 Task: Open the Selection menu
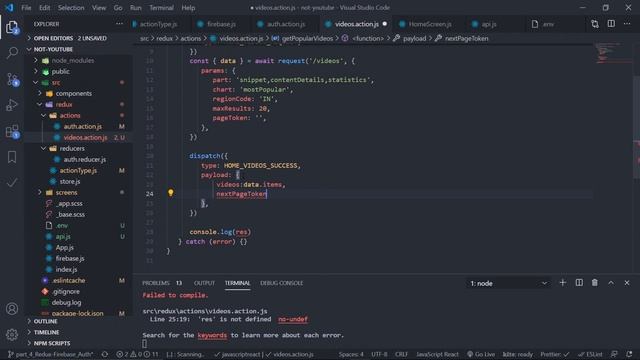point(71,8)
